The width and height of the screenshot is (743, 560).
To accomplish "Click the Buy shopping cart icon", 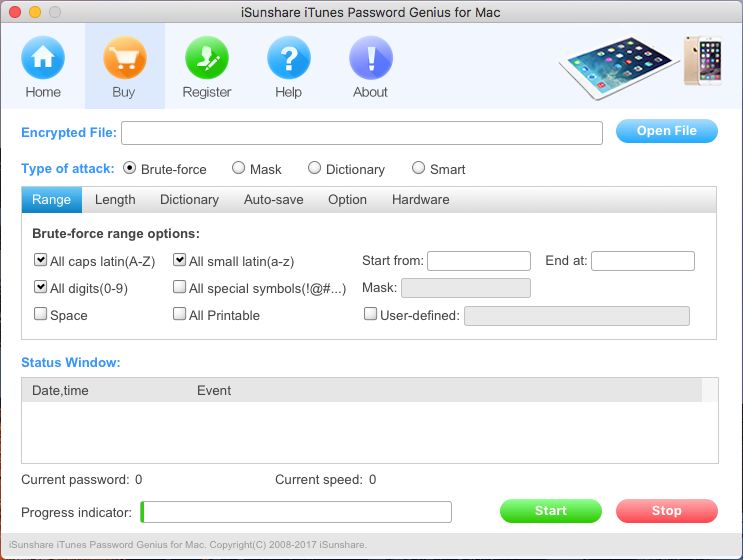I will pyautogui.click(x=125, y=58).
